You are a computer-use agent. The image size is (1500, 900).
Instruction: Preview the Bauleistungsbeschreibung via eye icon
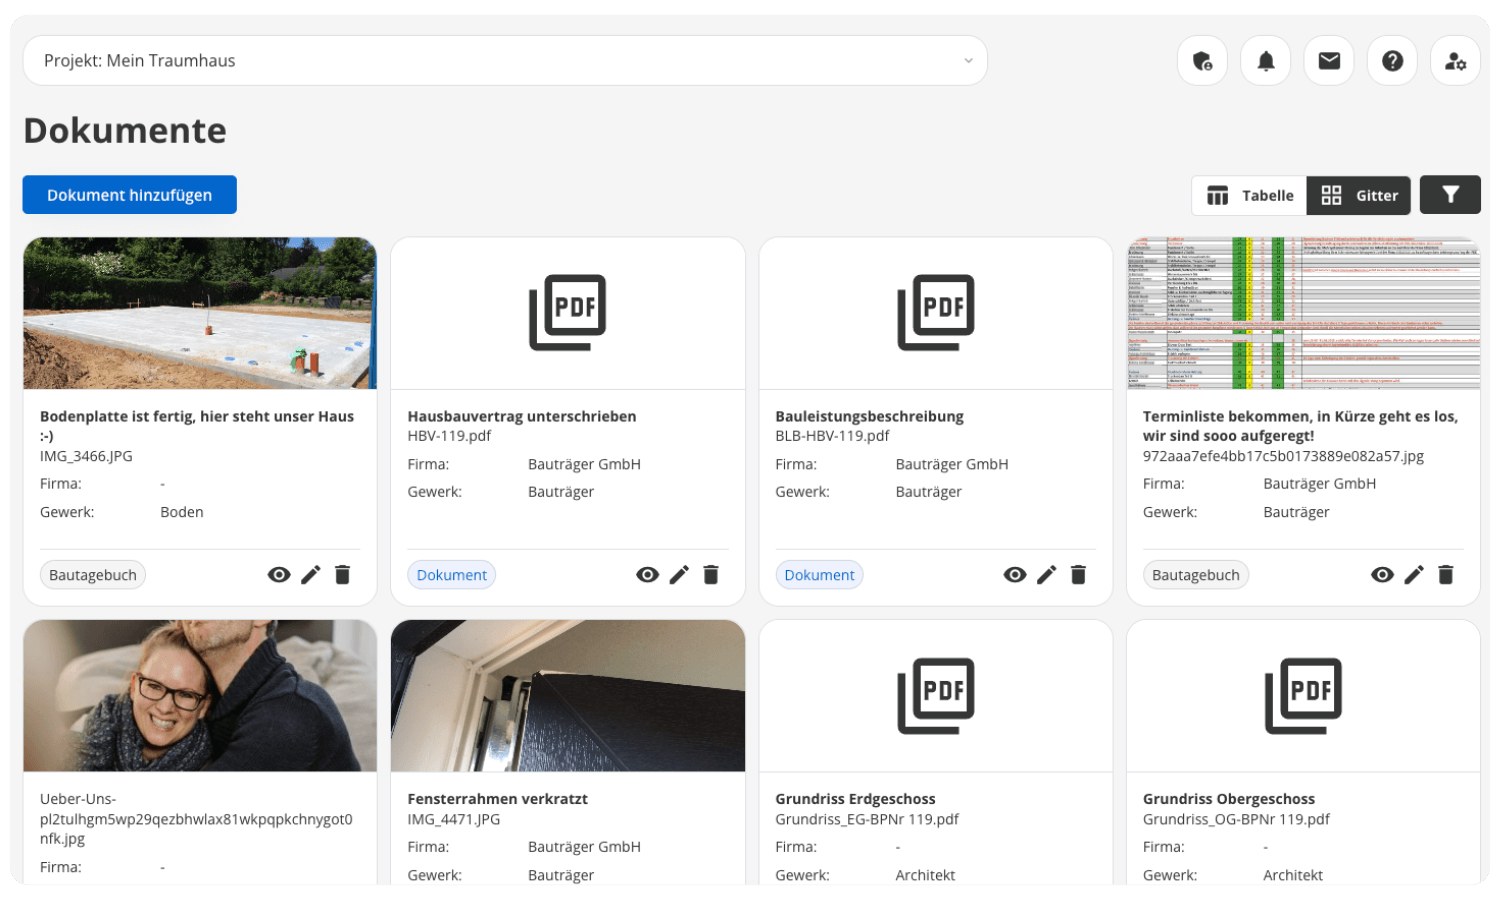(1015, 575)
